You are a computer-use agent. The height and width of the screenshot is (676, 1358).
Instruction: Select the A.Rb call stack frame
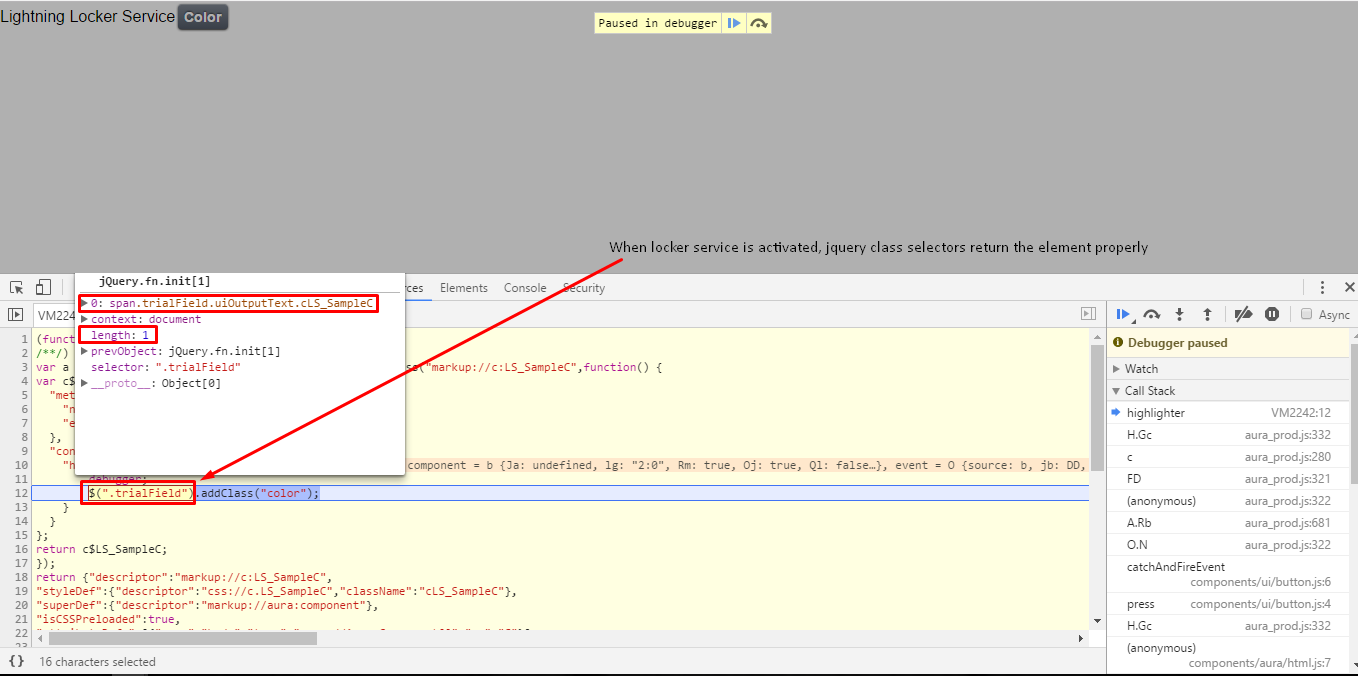tap(1228, 523)
